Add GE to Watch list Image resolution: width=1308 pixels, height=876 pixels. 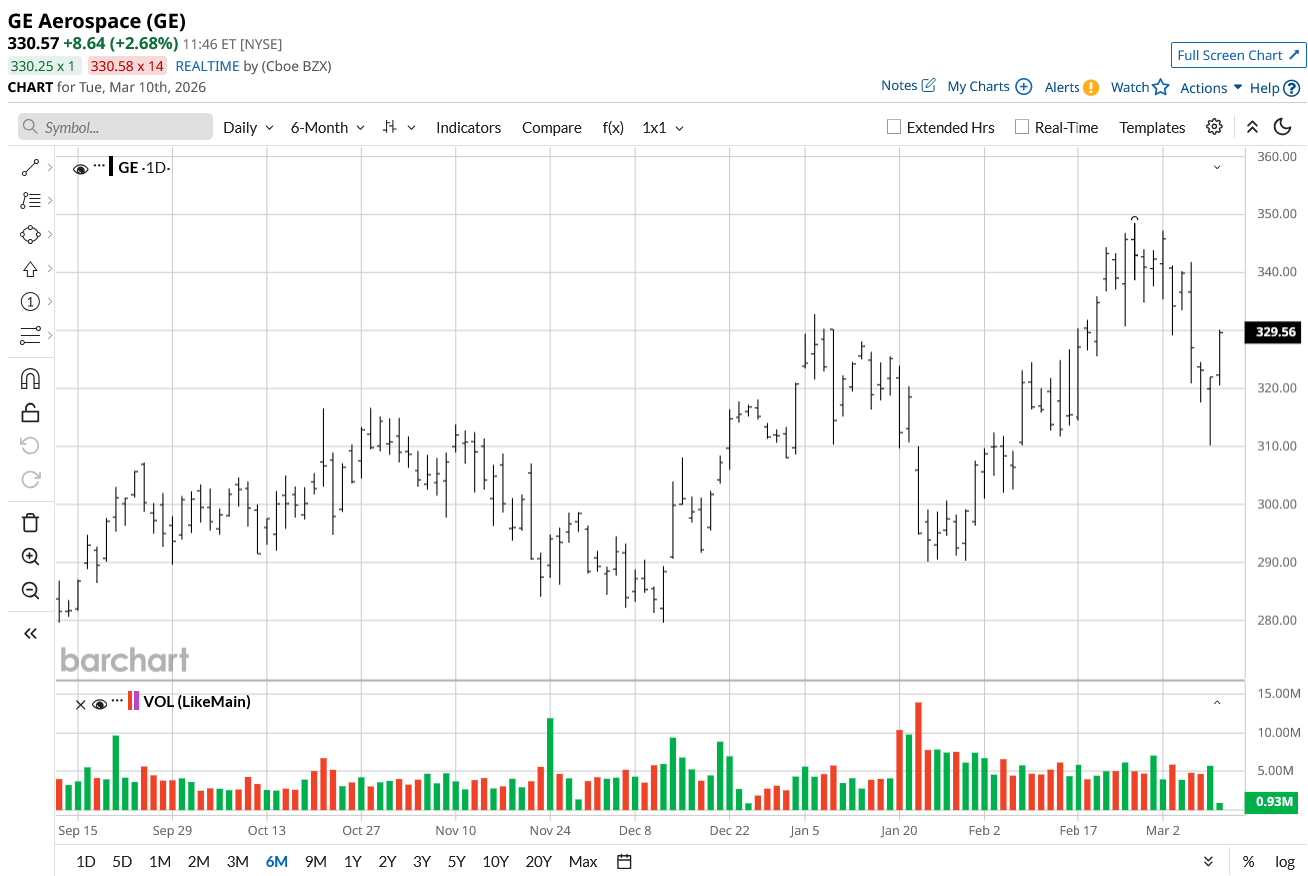point(1140,87)
